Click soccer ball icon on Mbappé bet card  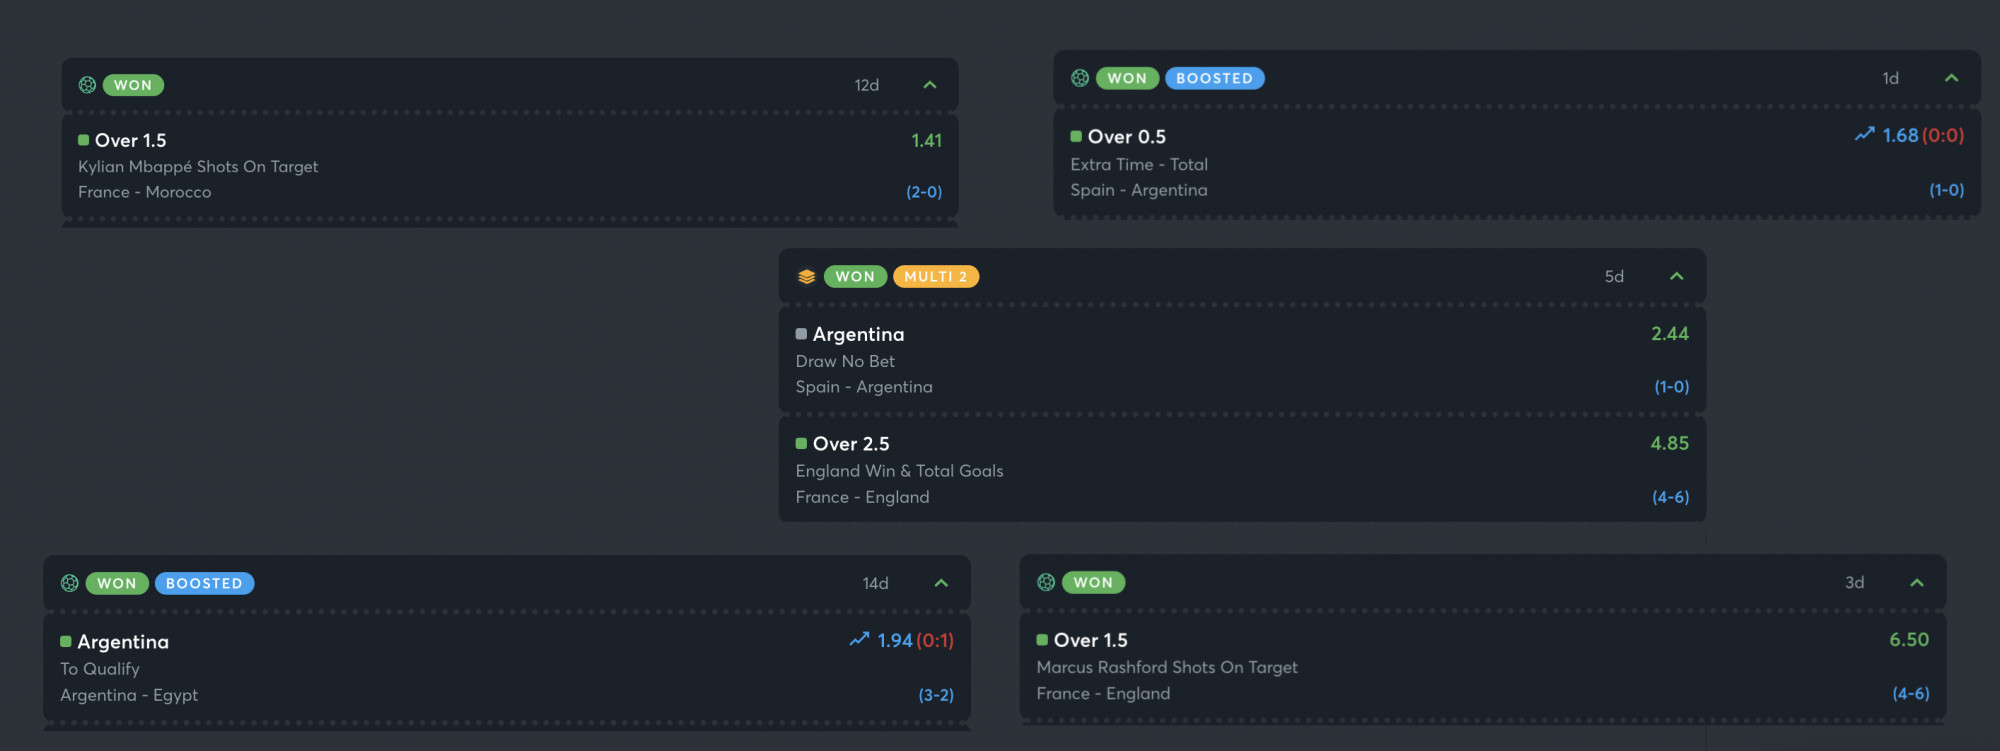87,85
